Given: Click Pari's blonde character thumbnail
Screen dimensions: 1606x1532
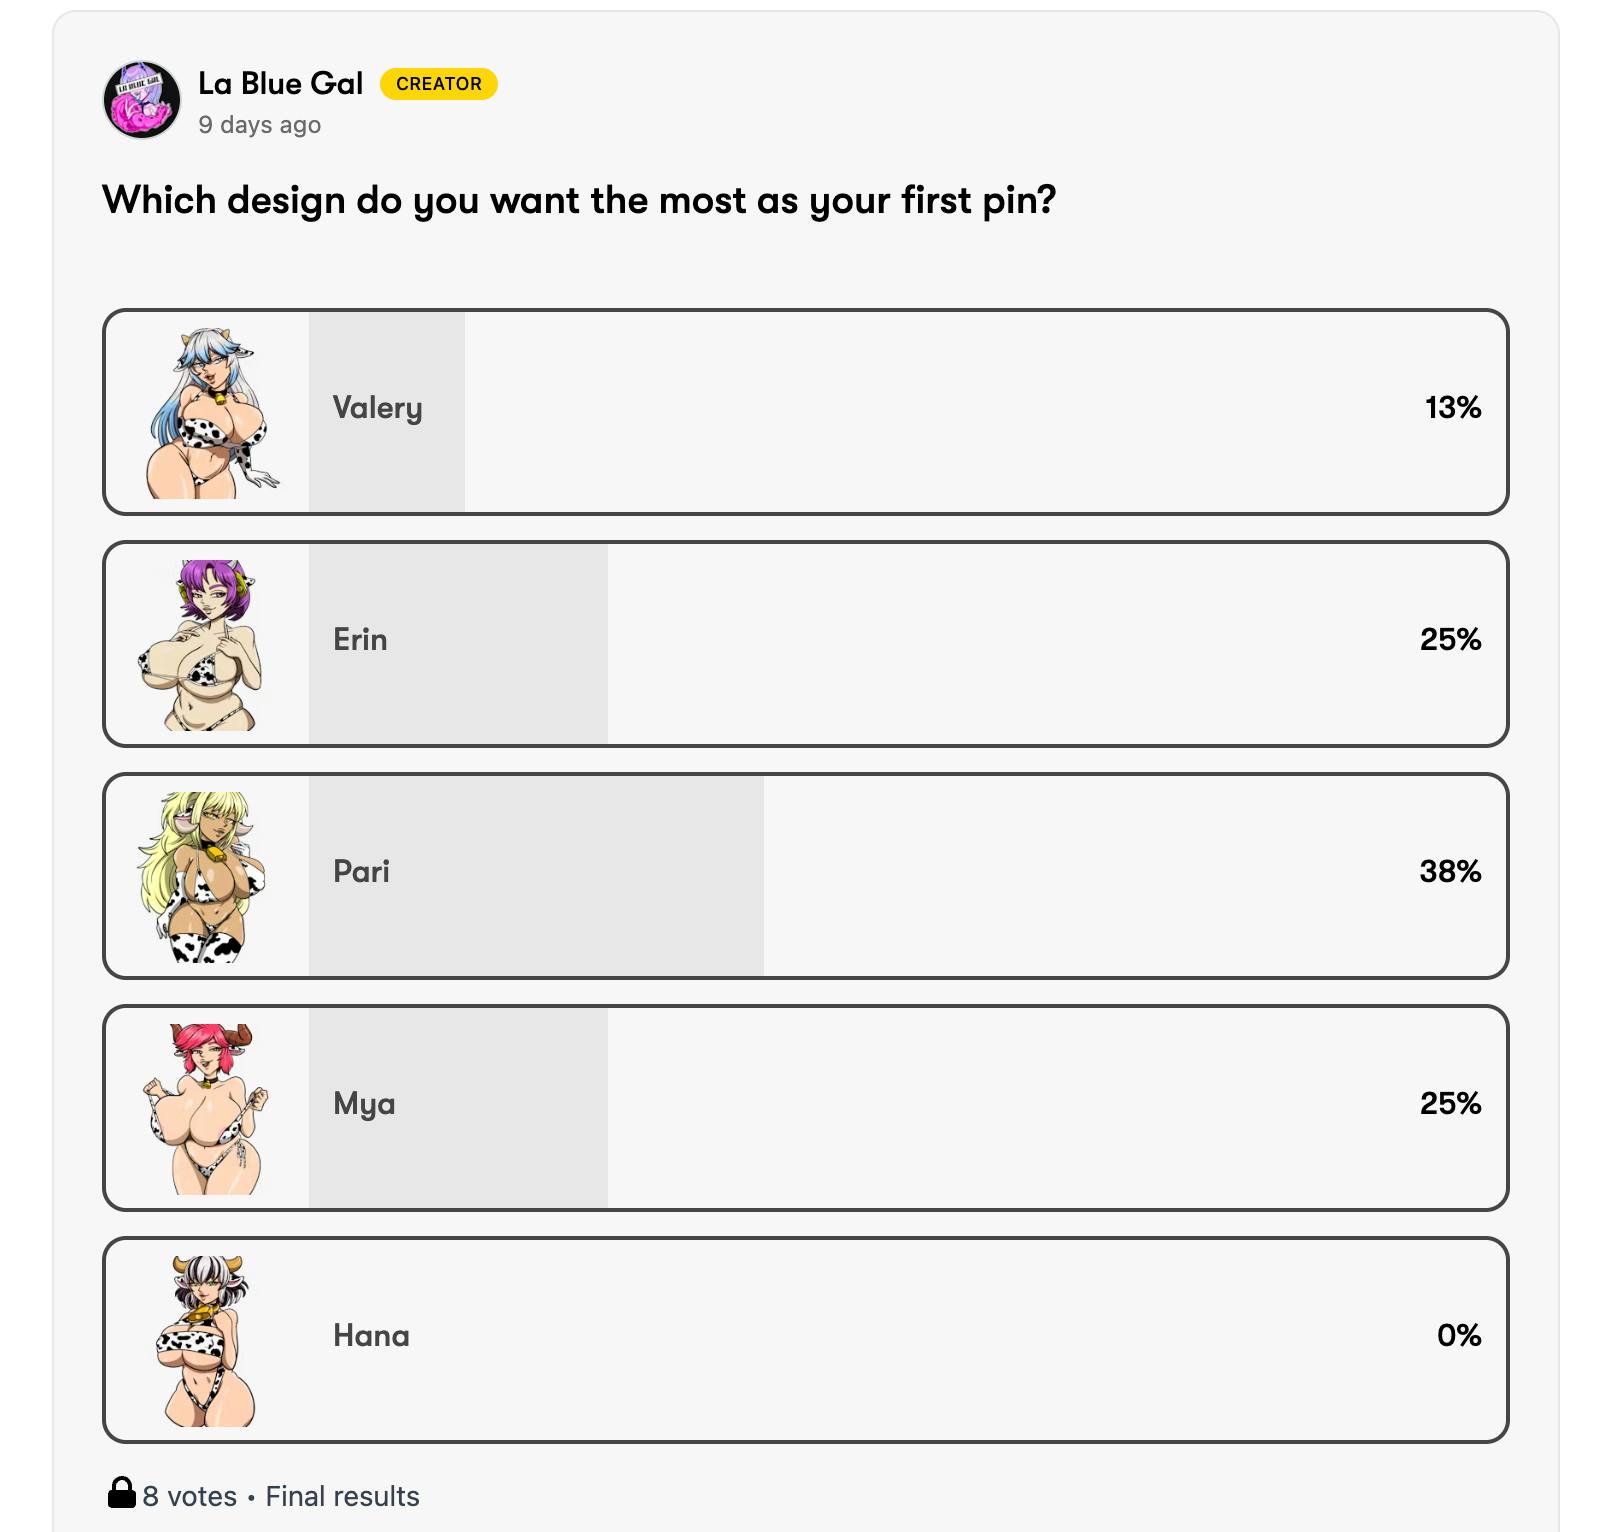Looking at the screenshot, I should point(203,877).
